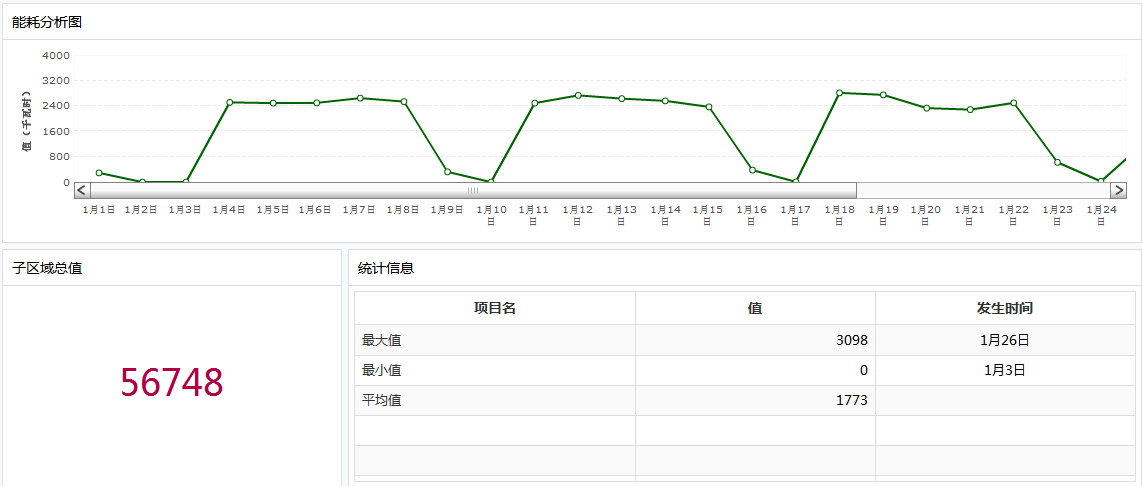Click the 56748 total value
1142x486 pixels.
point(171,382)
